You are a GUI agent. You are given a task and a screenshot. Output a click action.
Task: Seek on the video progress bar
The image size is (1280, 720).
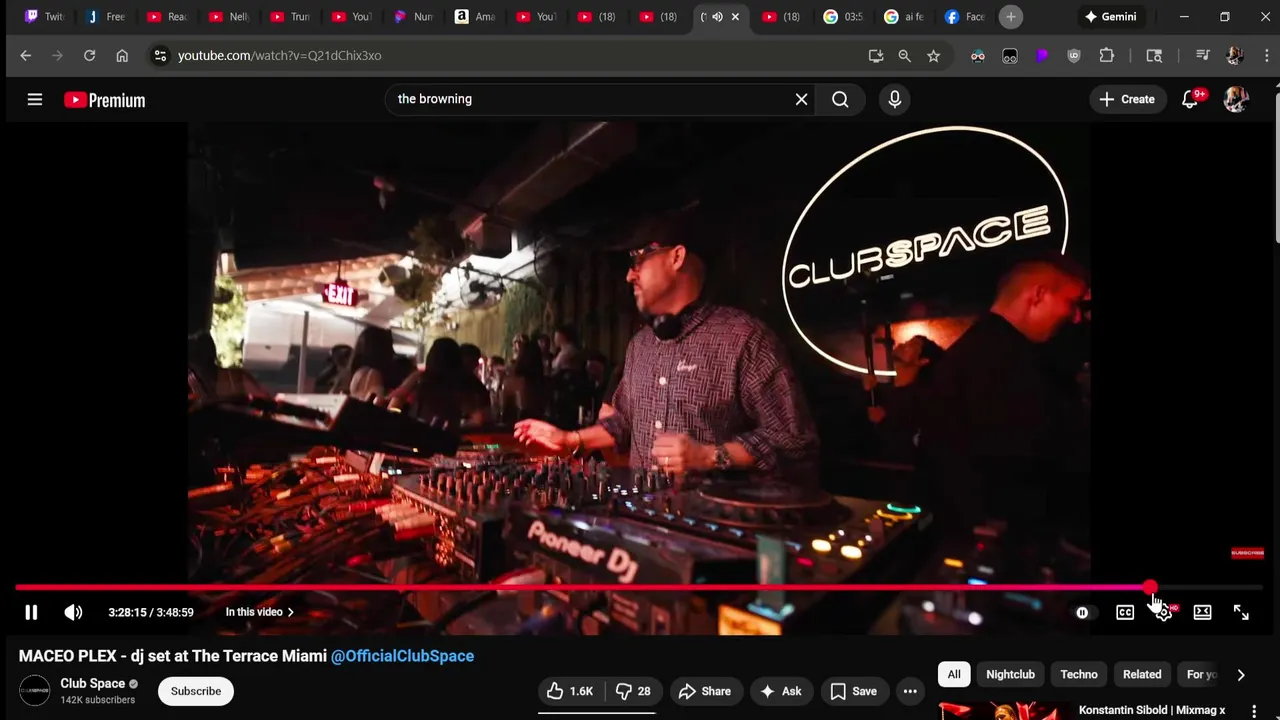click(x=640, y=588)
